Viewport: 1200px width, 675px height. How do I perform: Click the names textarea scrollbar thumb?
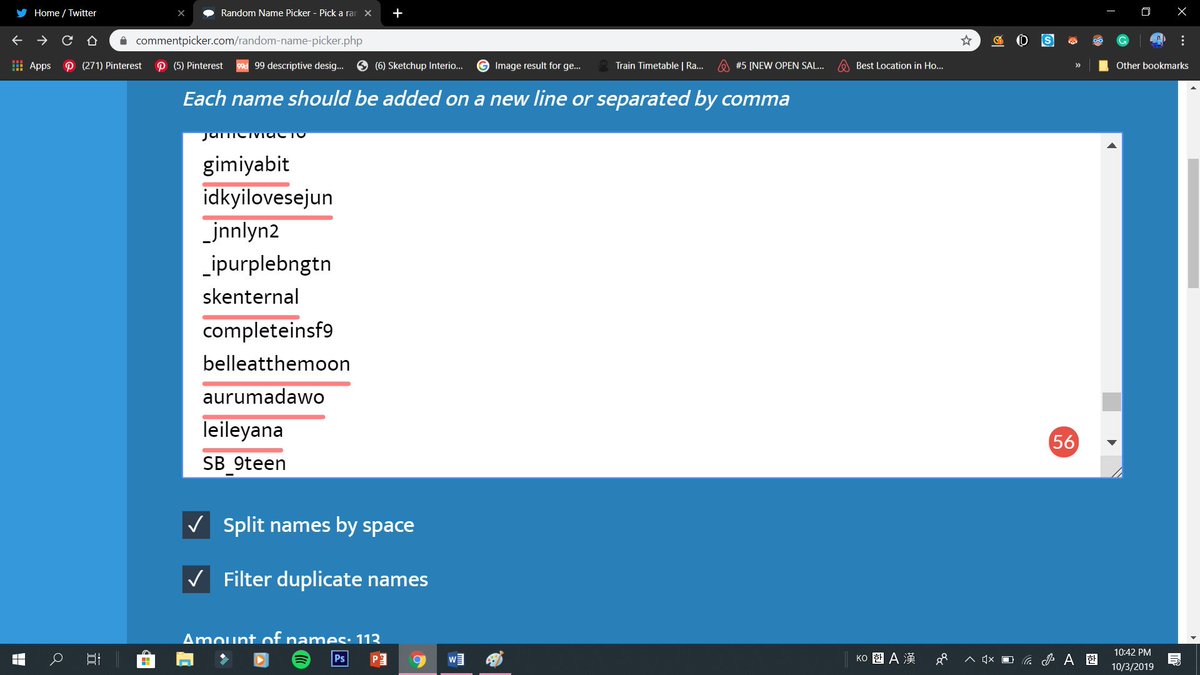pos(1111,402)
